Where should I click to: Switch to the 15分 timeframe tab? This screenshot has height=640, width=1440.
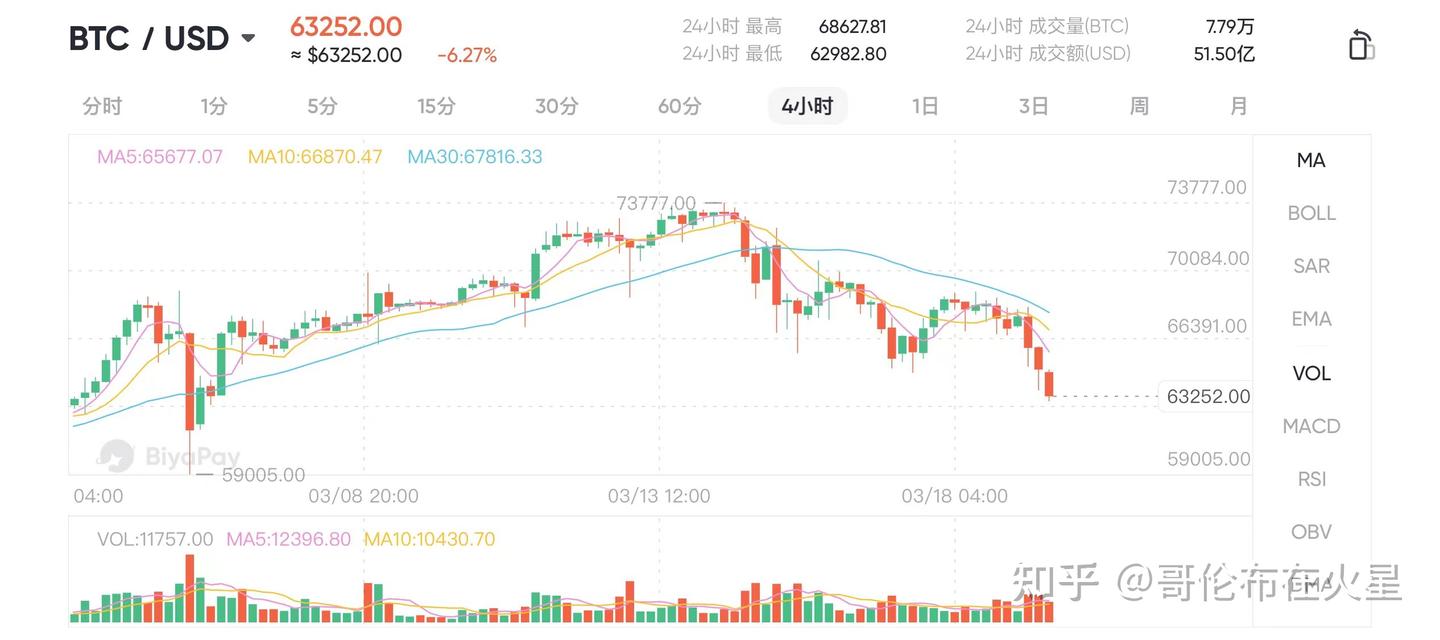point(436,104)
